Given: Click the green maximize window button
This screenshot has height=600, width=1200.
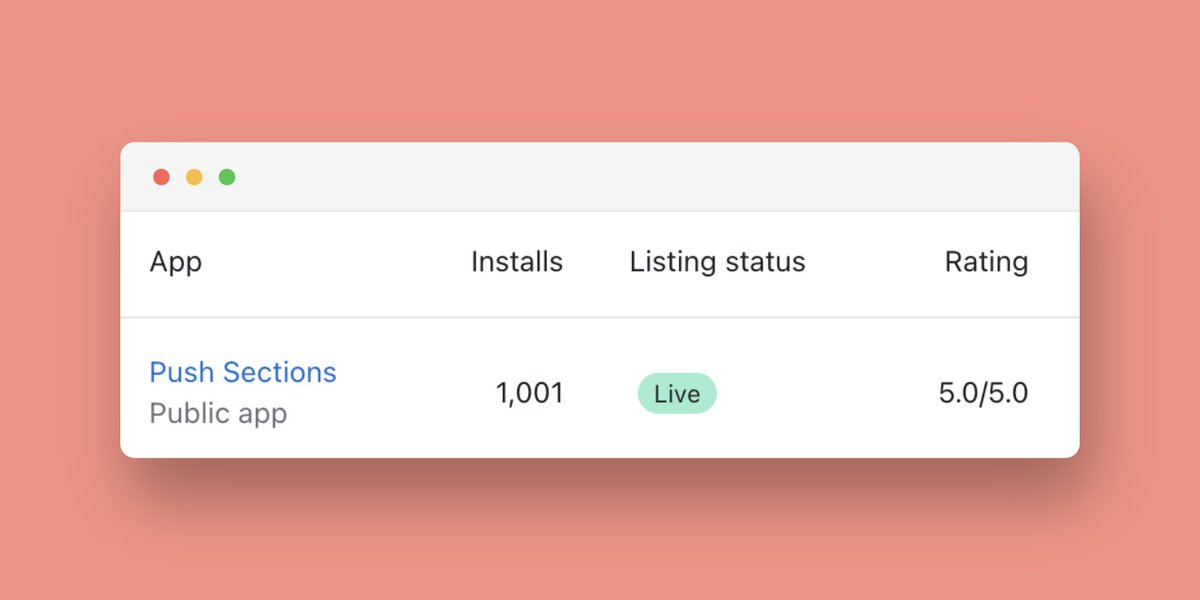Looking at the screenshot, I should 227,177.
